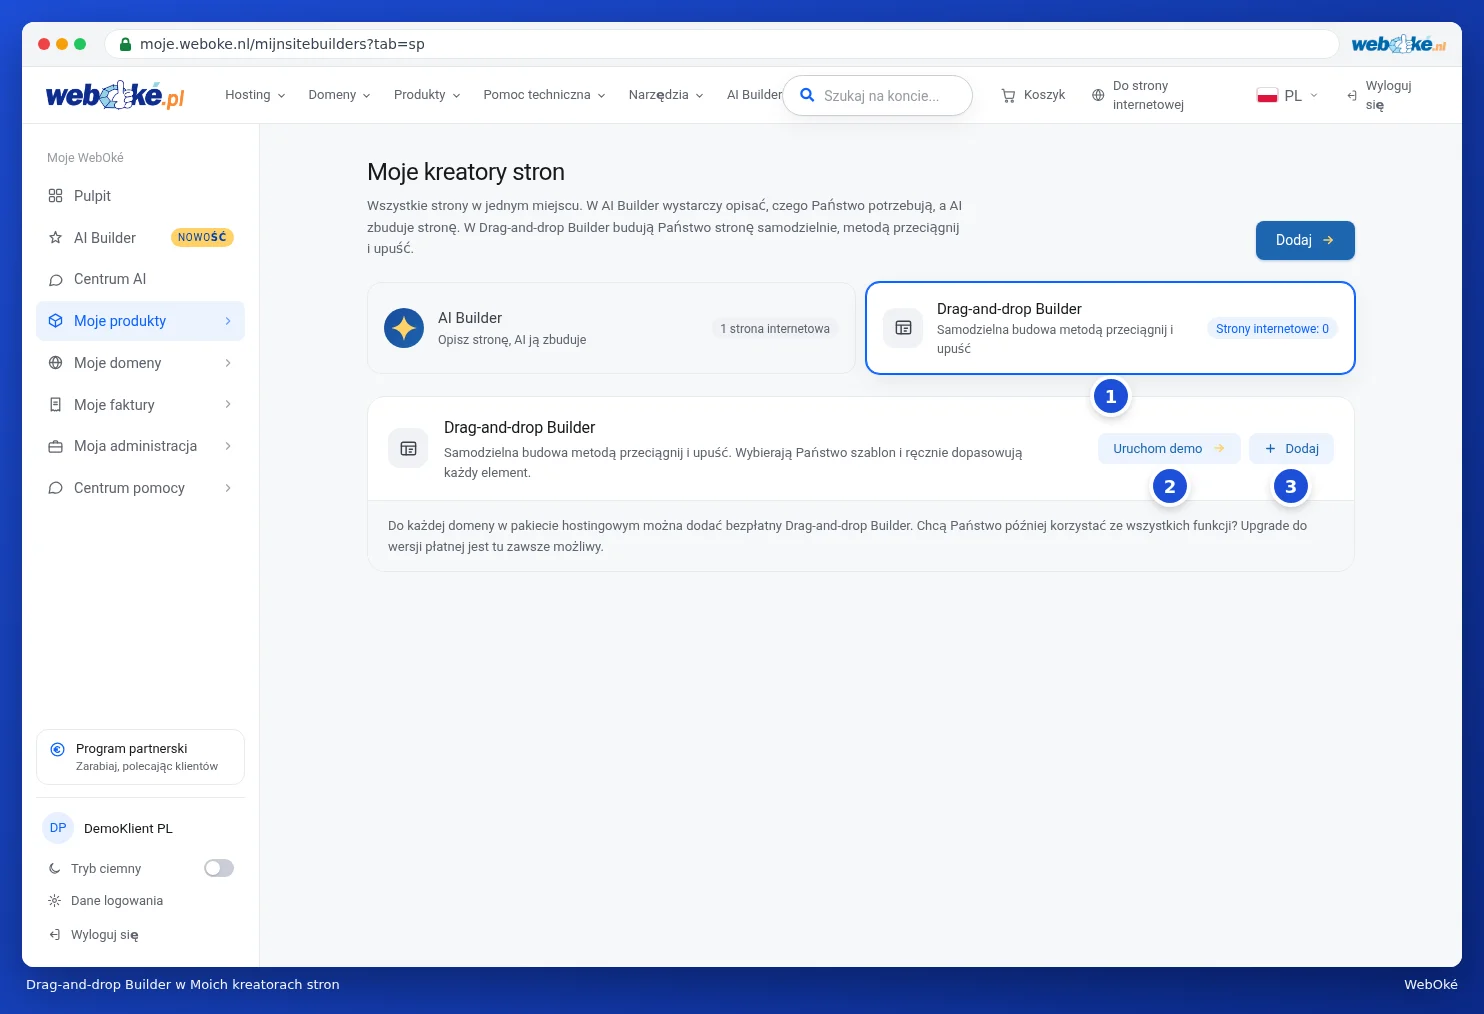The image size is (1484, 1014).
Task: Select the Drag-and-drop Builder card tab
Action: 1110,328
